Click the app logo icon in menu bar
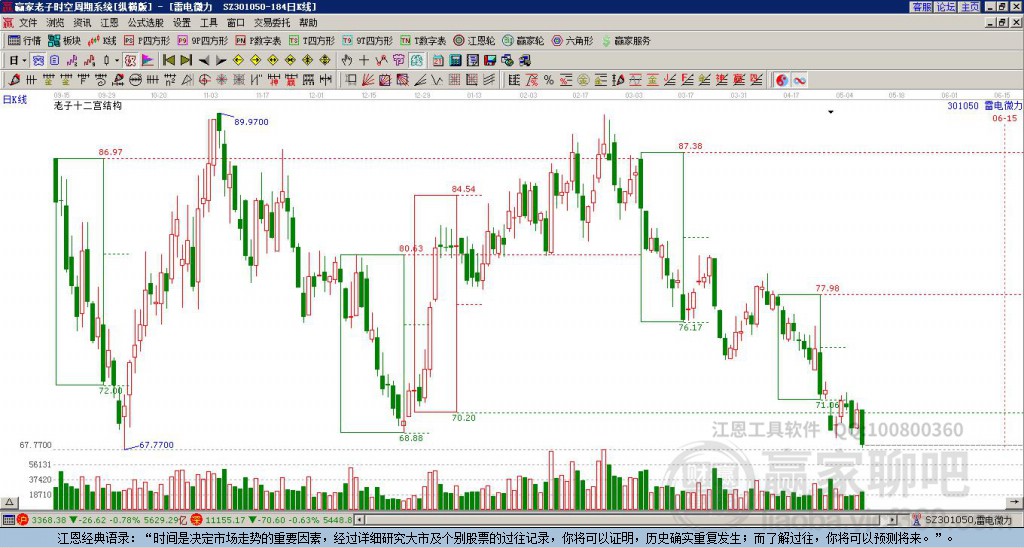Image resolution: width=1024 pixels, height=548 pixels. [x=8, y=23]
